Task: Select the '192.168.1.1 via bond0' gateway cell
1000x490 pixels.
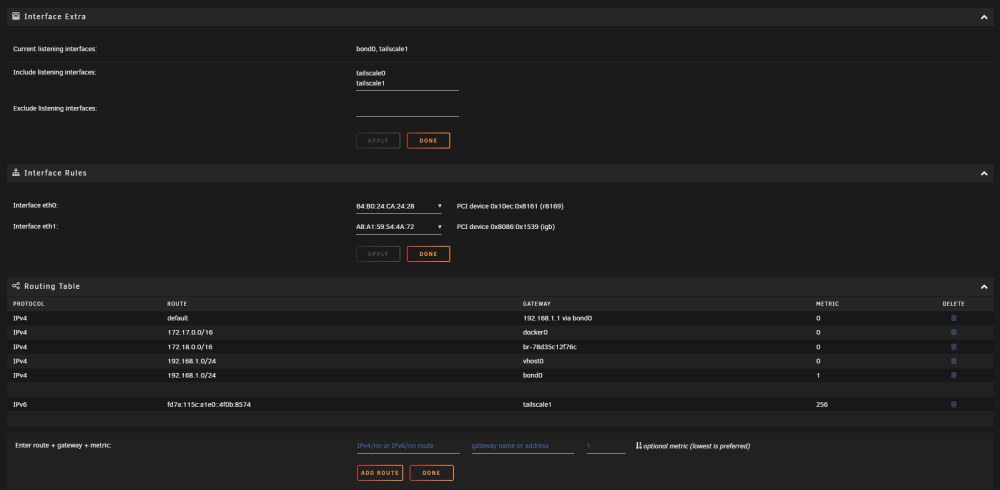Action: coord(557,318)
